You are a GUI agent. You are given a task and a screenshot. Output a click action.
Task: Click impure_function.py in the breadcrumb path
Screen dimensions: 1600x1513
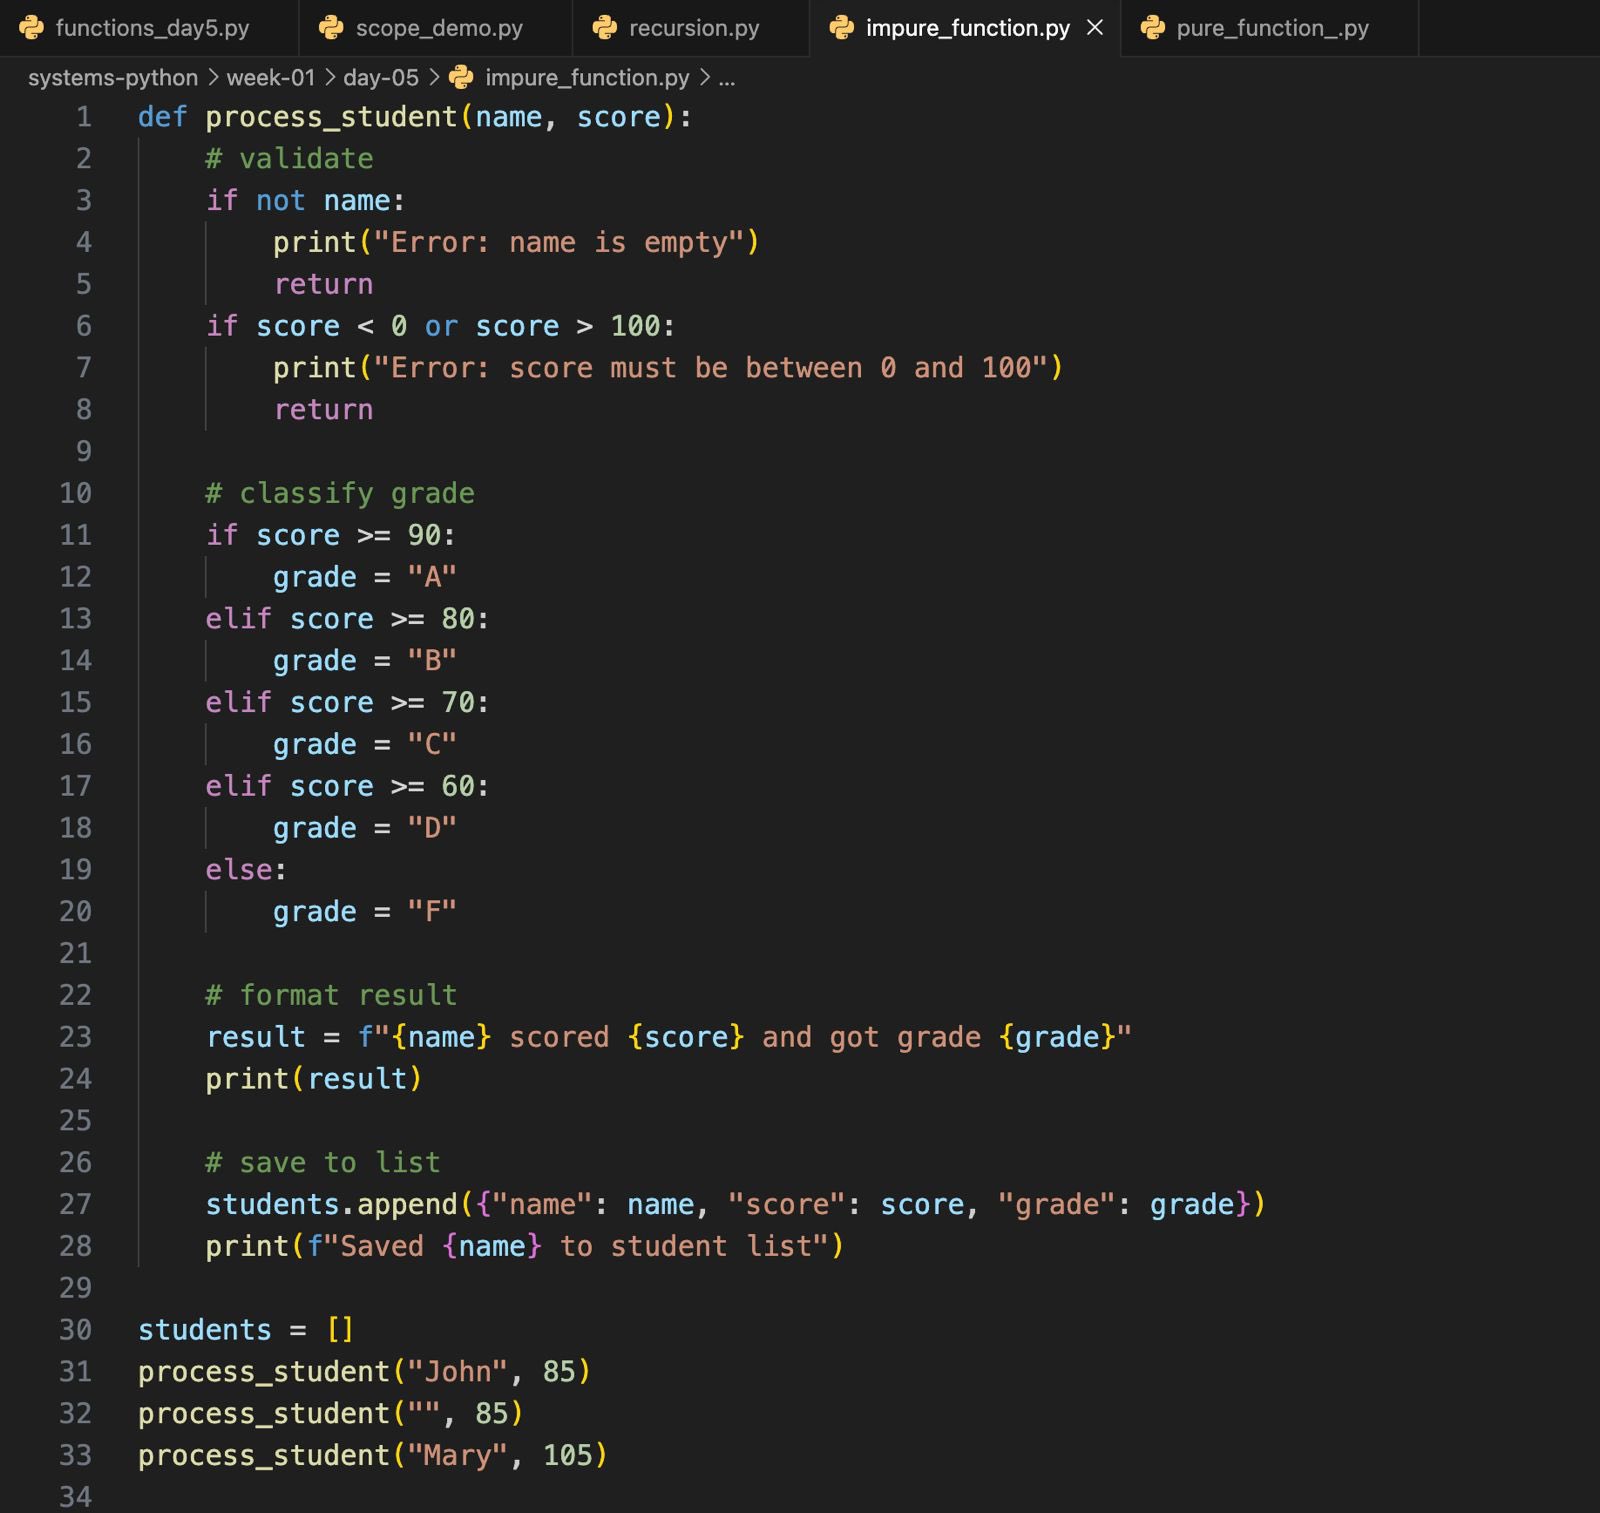[587, 77]
